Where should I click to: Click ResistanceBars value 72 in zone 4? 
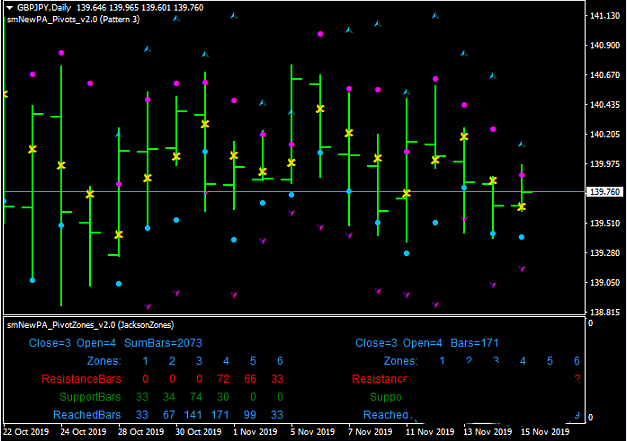(225, 380)
